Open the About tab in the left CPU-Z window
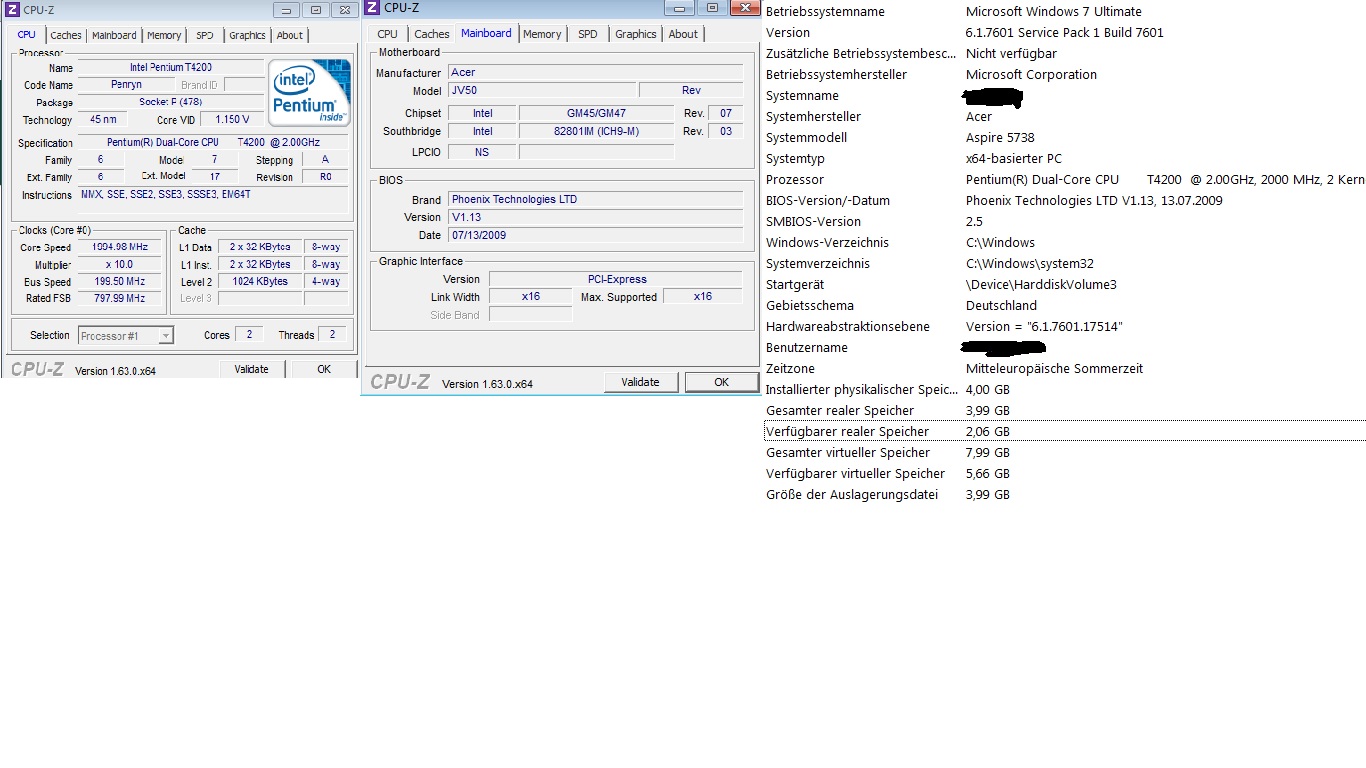The image size is (1366, 768). (x=290, y=35)
